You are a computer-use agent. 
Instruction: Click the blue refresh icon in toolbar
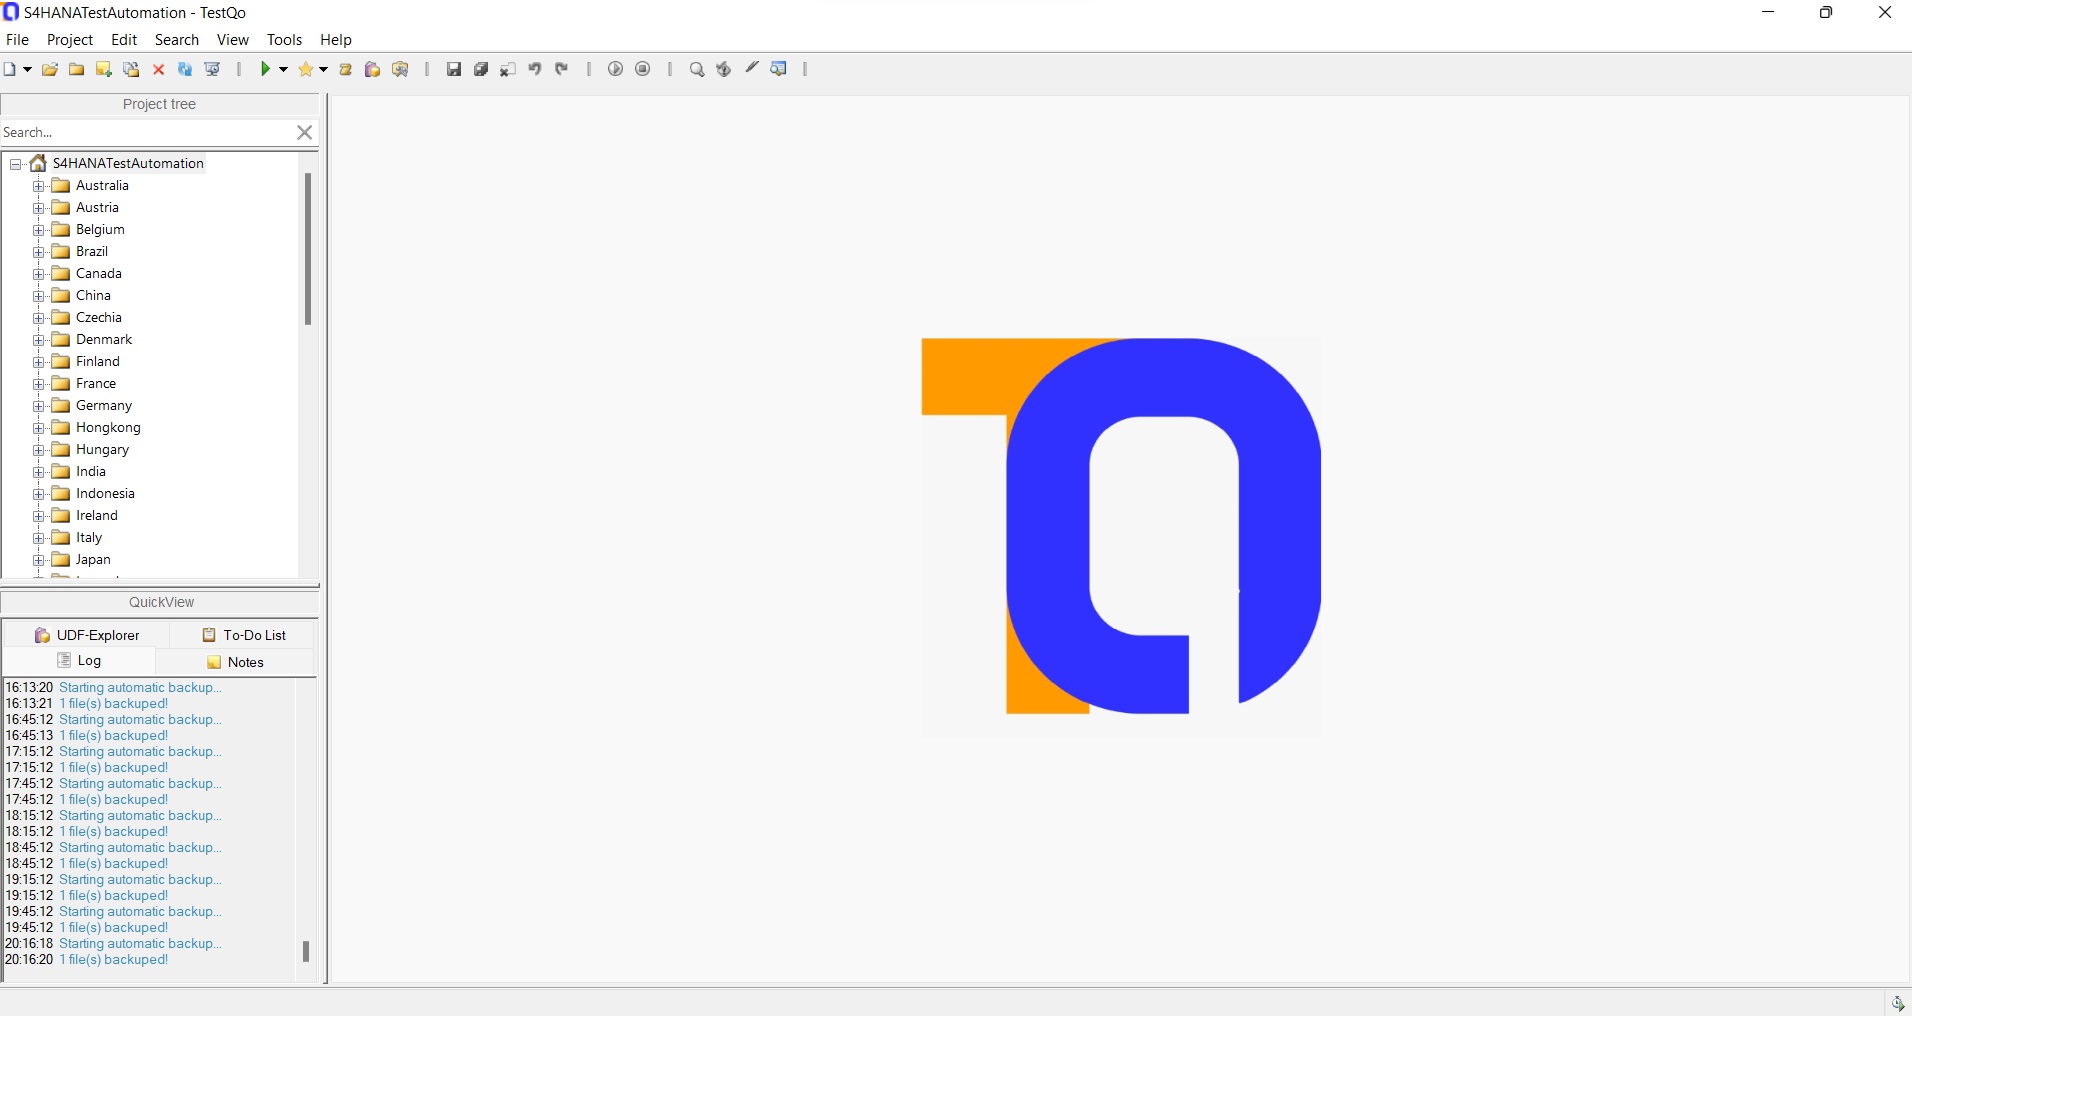tap(185, 69)
